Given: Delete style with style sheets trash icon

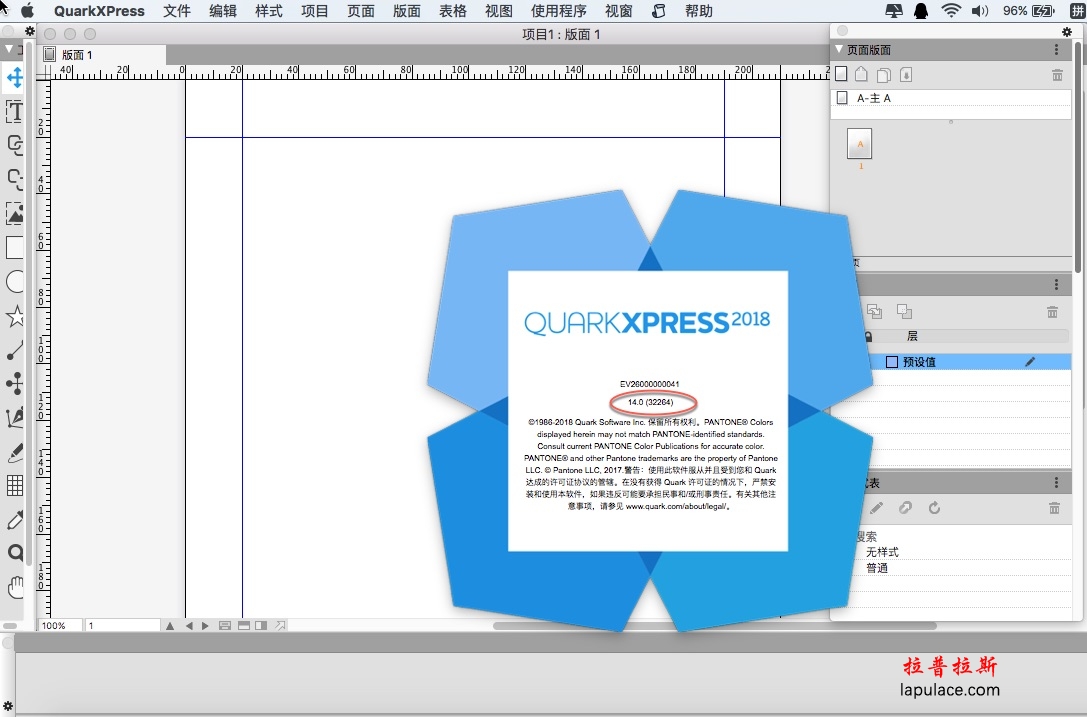Looking at the screenshot, I should point(1054,508).
